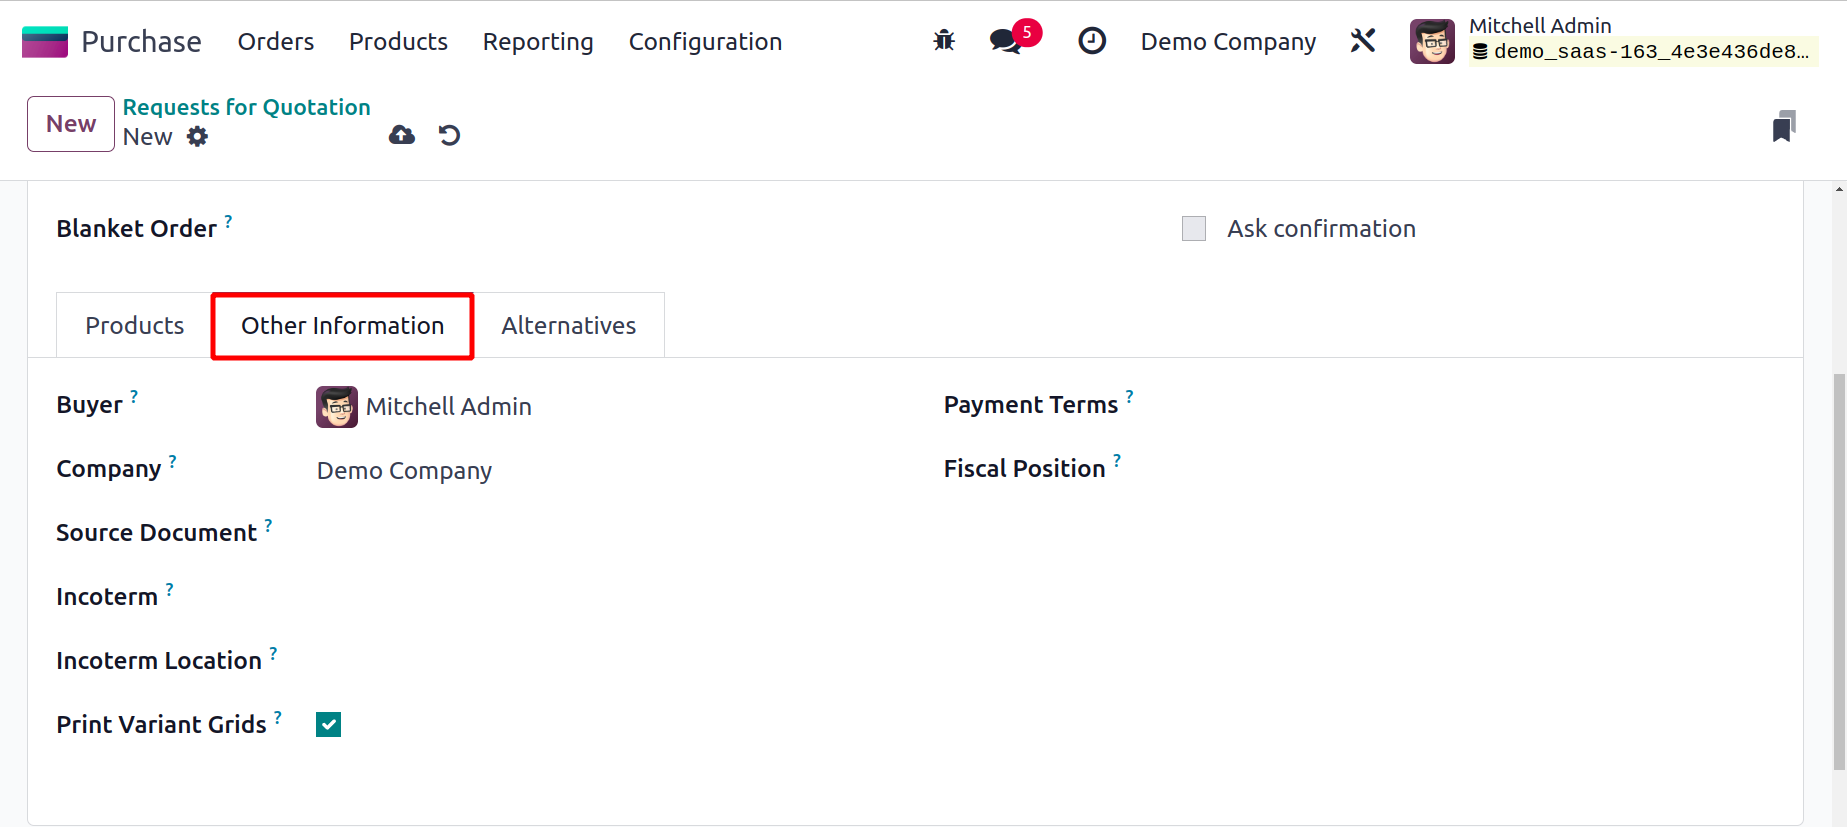Viewport: 1847px width, 827px height.
Task: Click the bookmark icon at top right
Action: 1783,126
